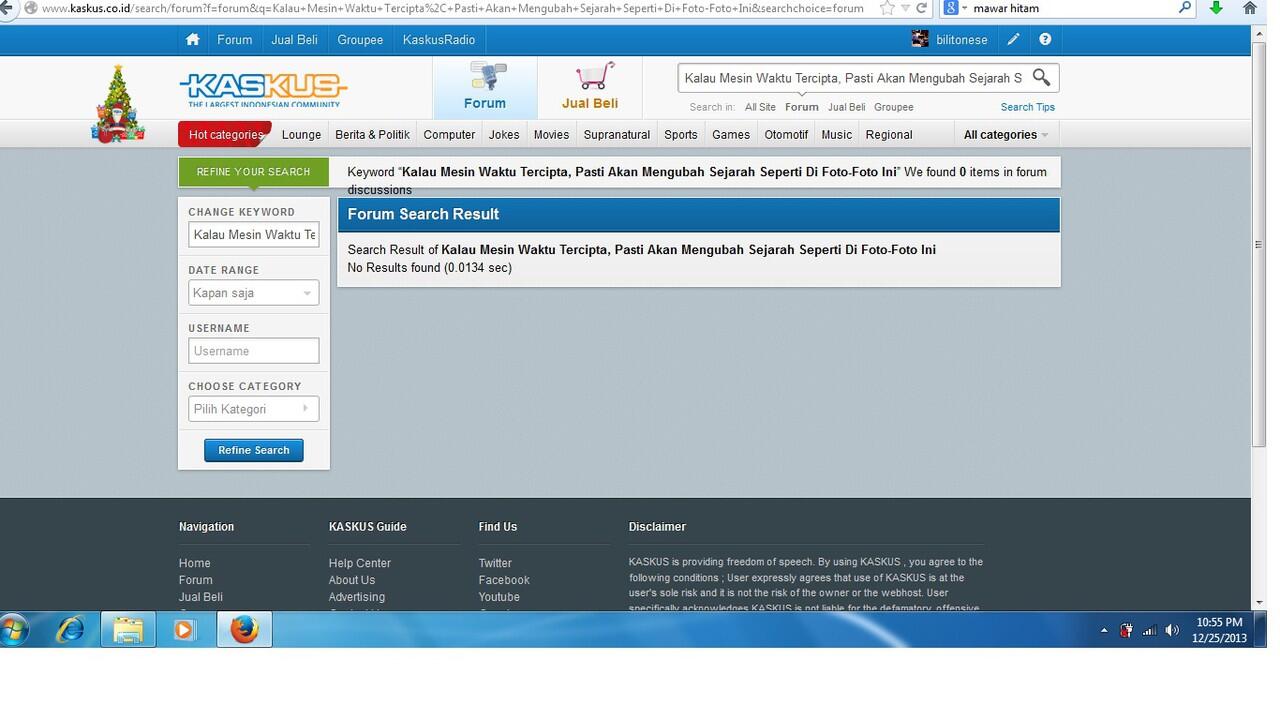Viewport: 1280px width, 720px height.
Task: Click the pencil edit icon in top bar
Action: coord(1014,40)
